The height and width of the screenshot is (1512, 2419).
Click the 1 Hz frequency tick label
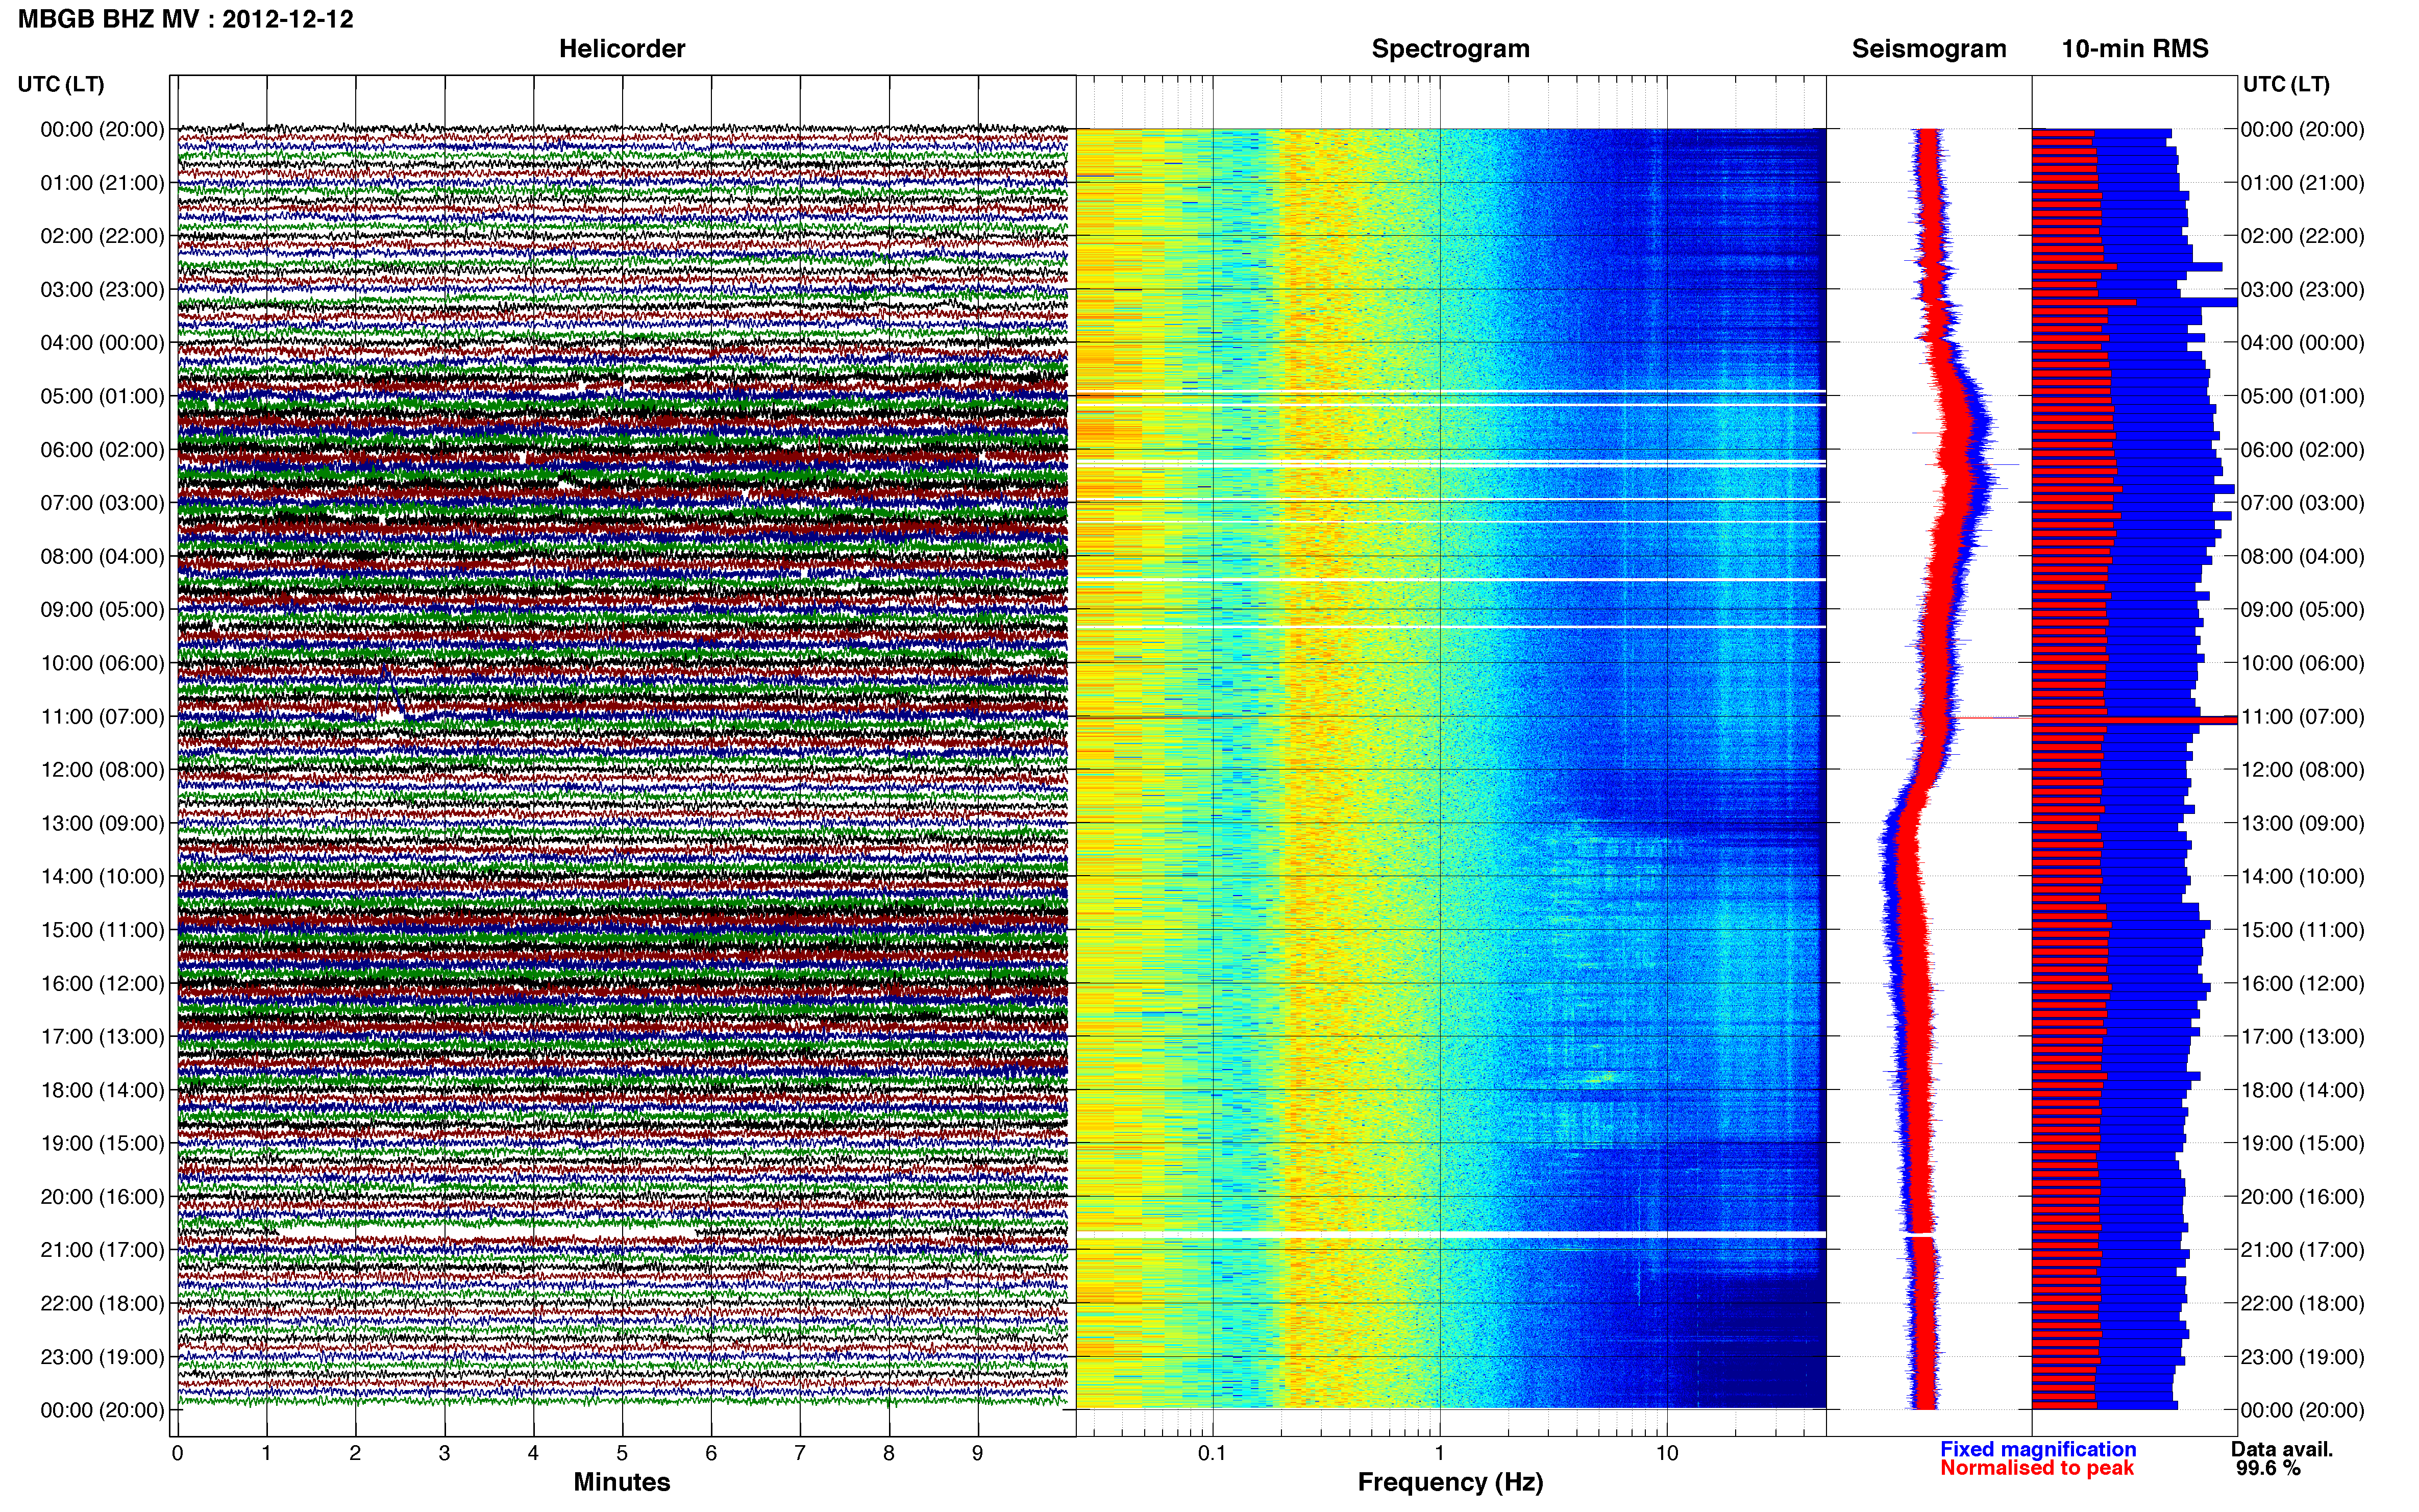[1440, 1453]
